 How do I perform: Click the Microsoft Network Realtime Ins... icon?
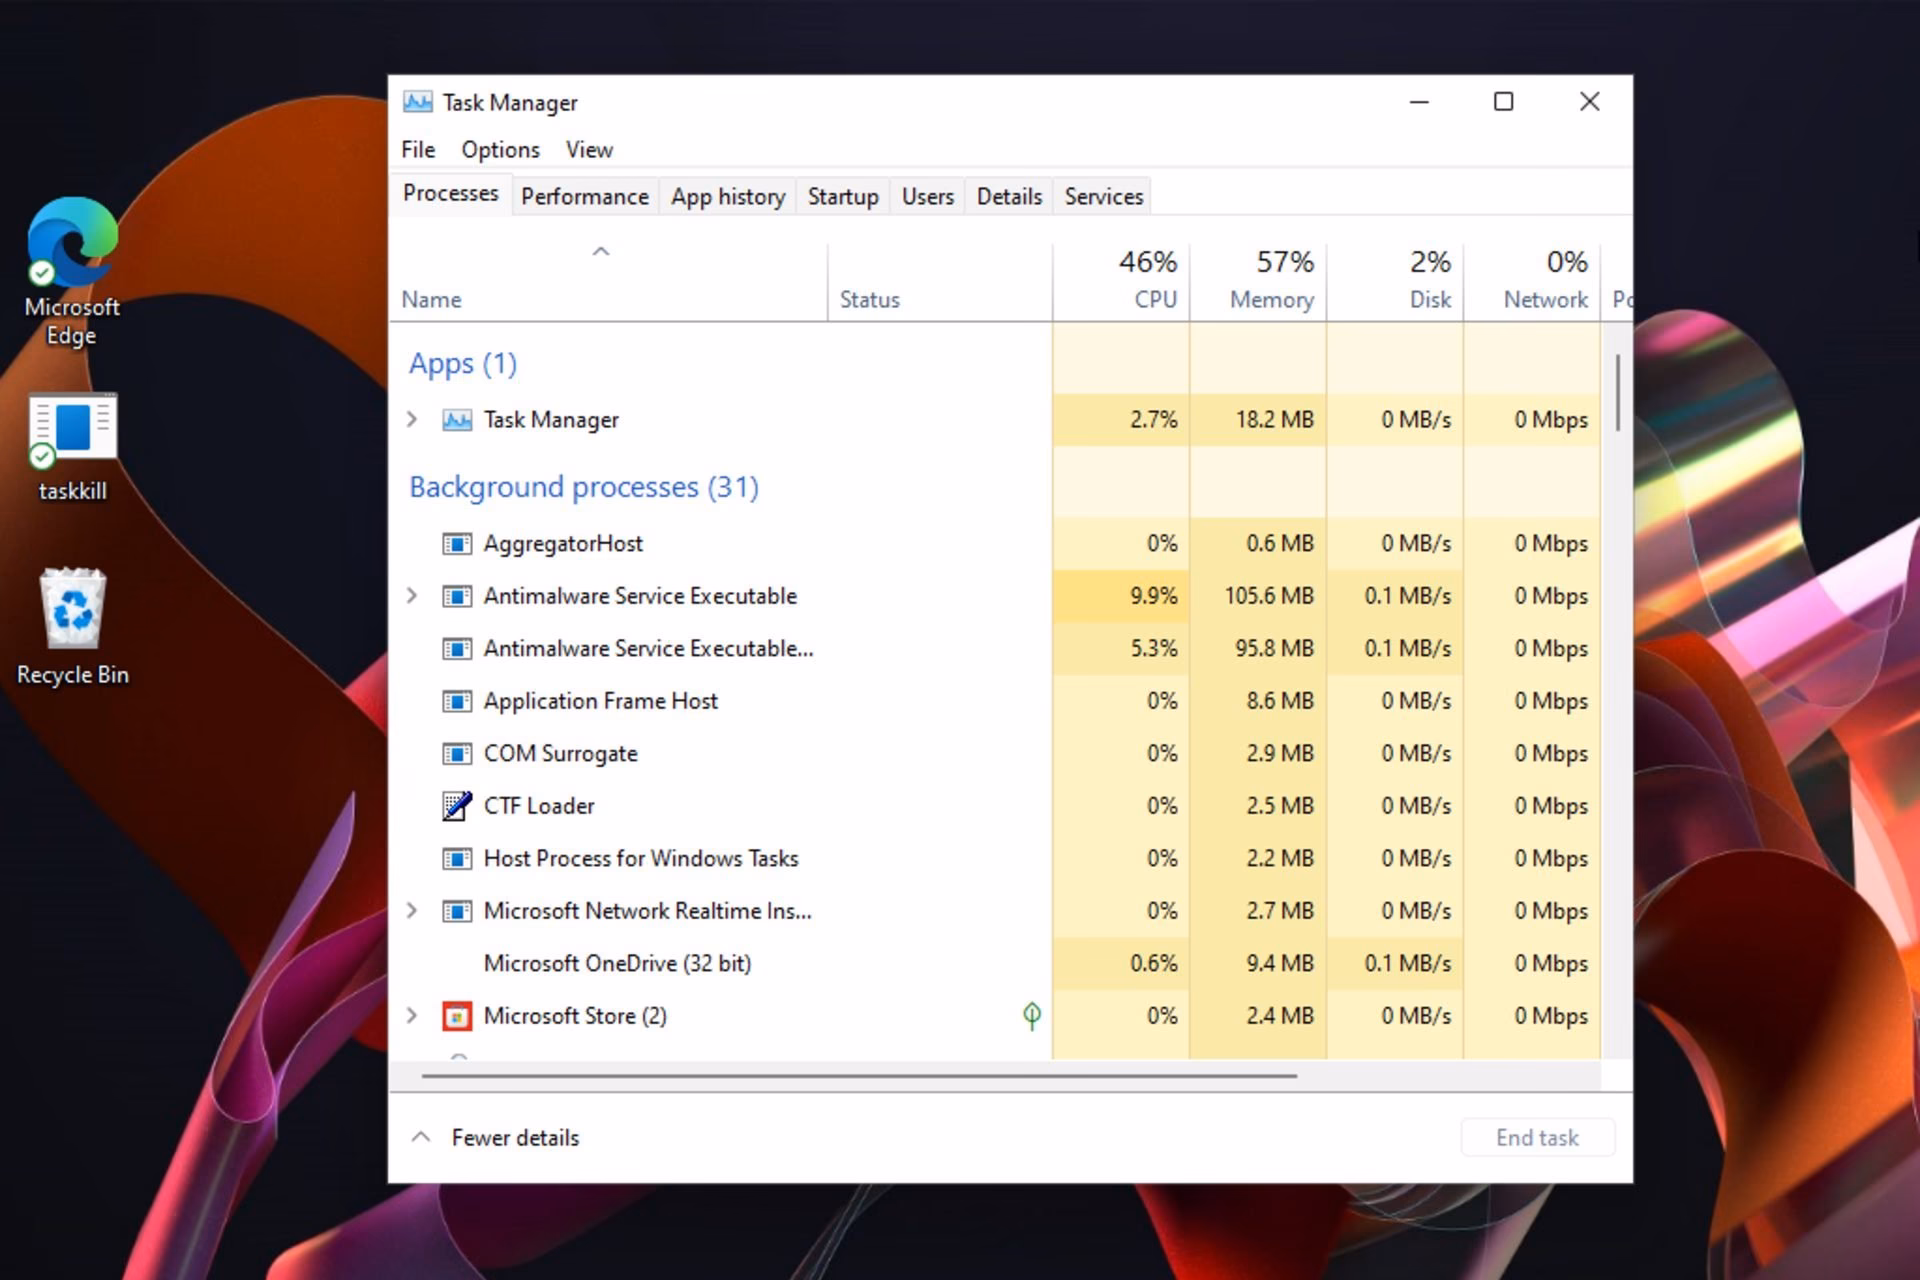(x=457, y=911)
